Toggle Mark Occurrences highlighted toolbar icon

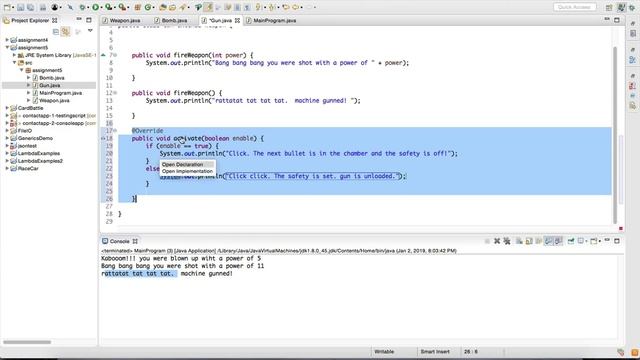click(208, 7)
